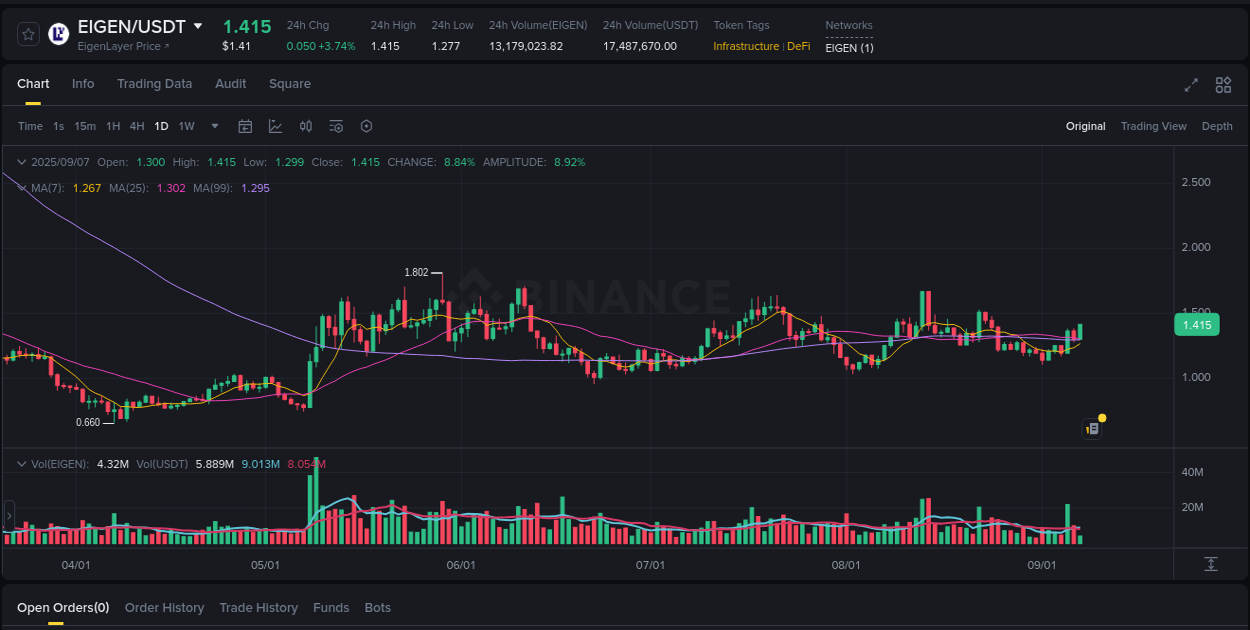Open the chat support icon near the chart

(1091, 427)
